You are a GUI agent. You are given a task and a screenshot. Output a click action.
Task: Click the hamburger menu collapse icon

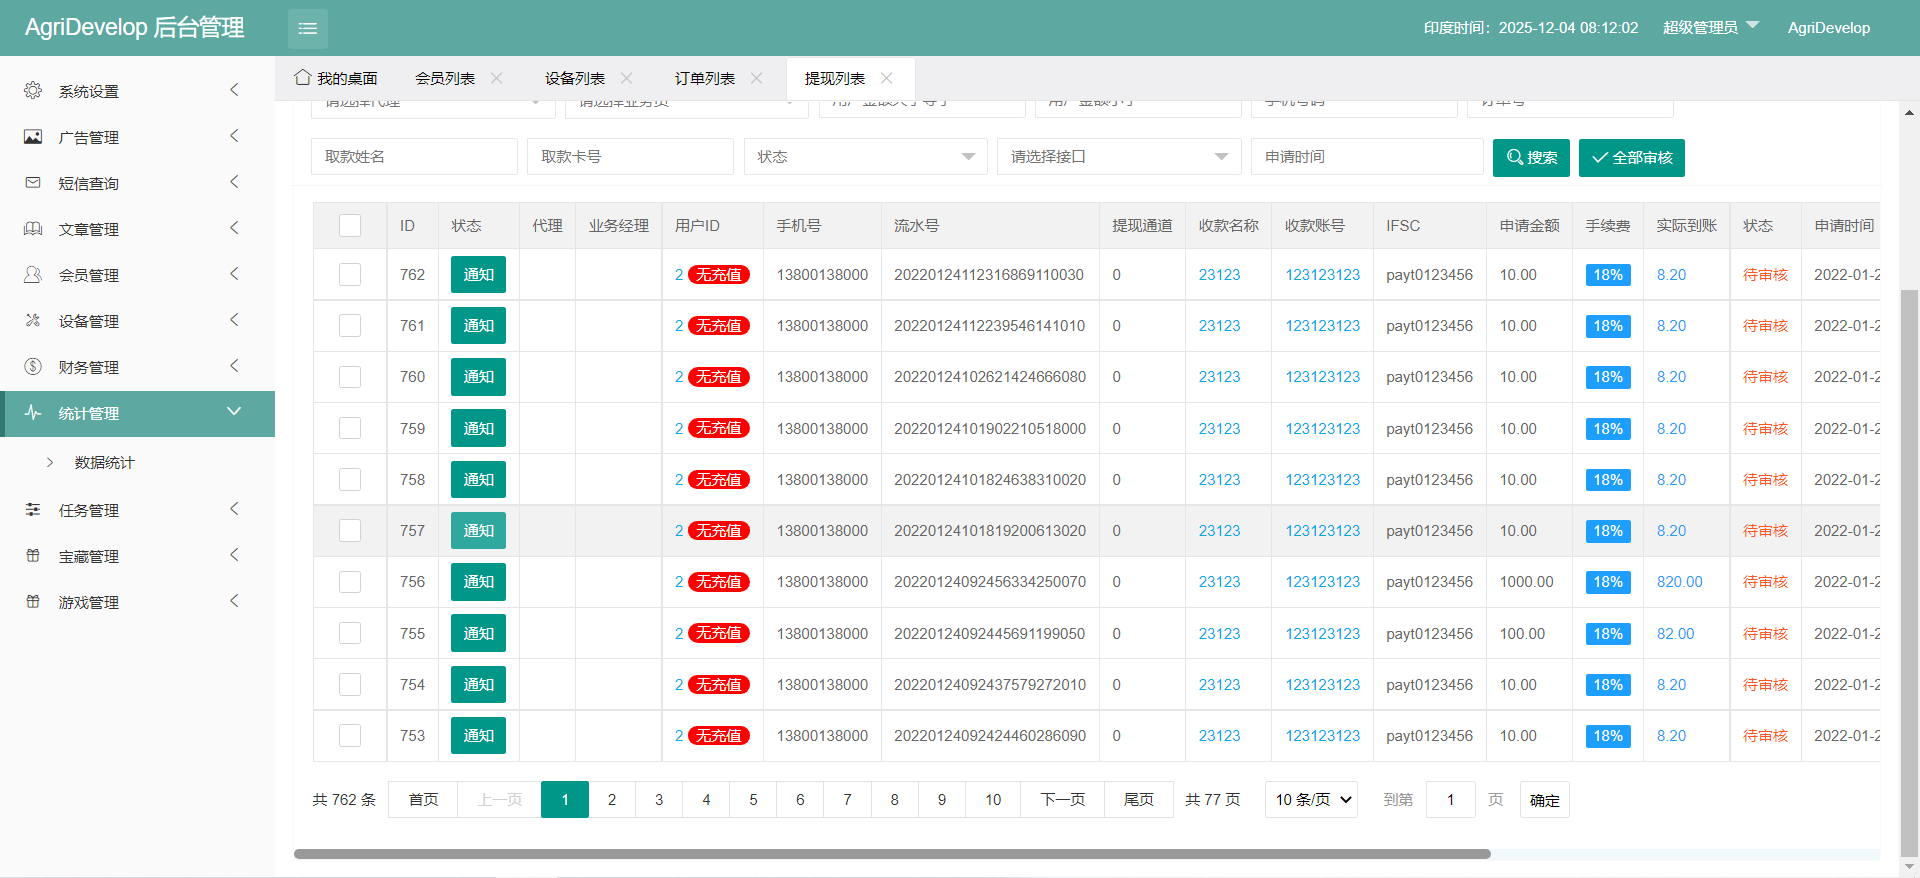pos(307,28)
